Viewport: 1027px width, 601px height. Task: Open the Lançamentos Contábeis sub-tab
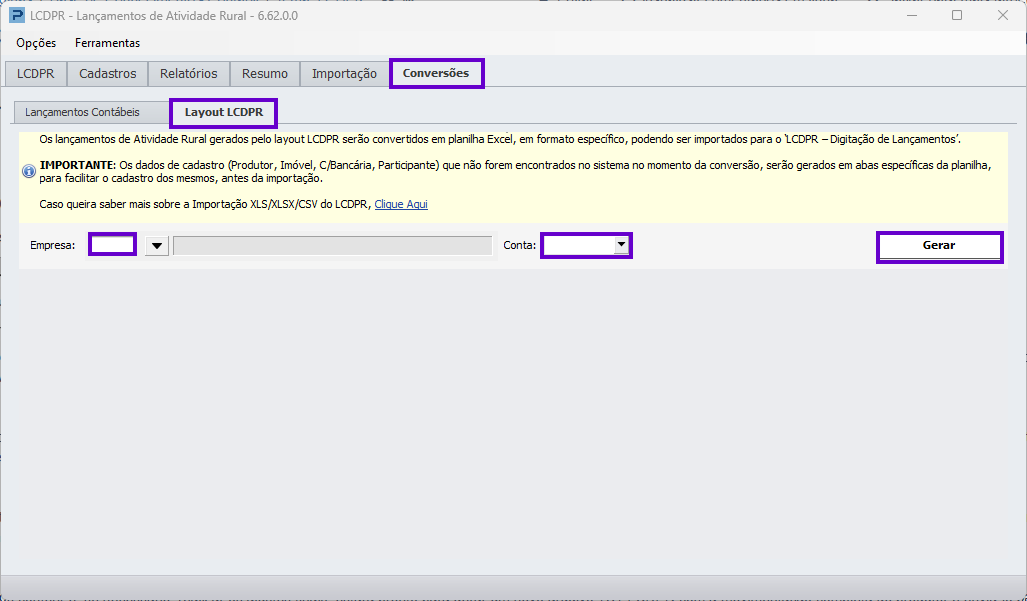(x=83, y=113)
